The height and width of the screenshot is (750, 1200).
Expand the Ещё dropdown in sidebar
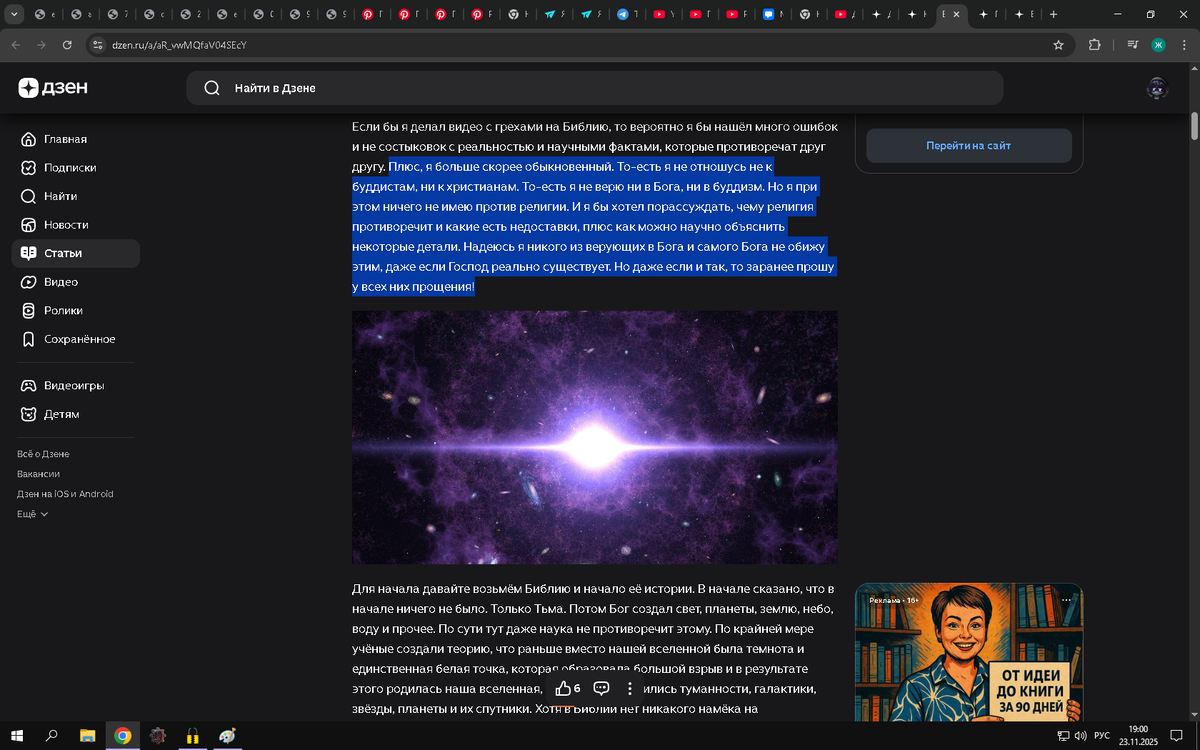pos(33,514)
